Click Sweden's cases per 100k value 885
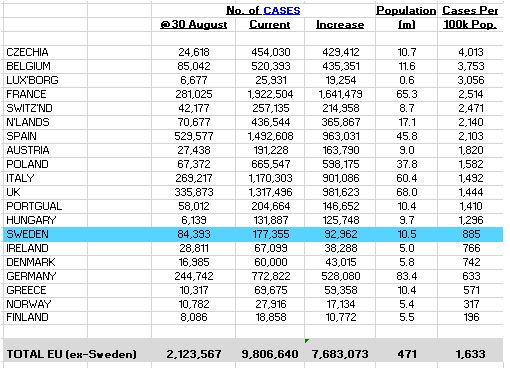510x369 pixels. coord(471,234)
